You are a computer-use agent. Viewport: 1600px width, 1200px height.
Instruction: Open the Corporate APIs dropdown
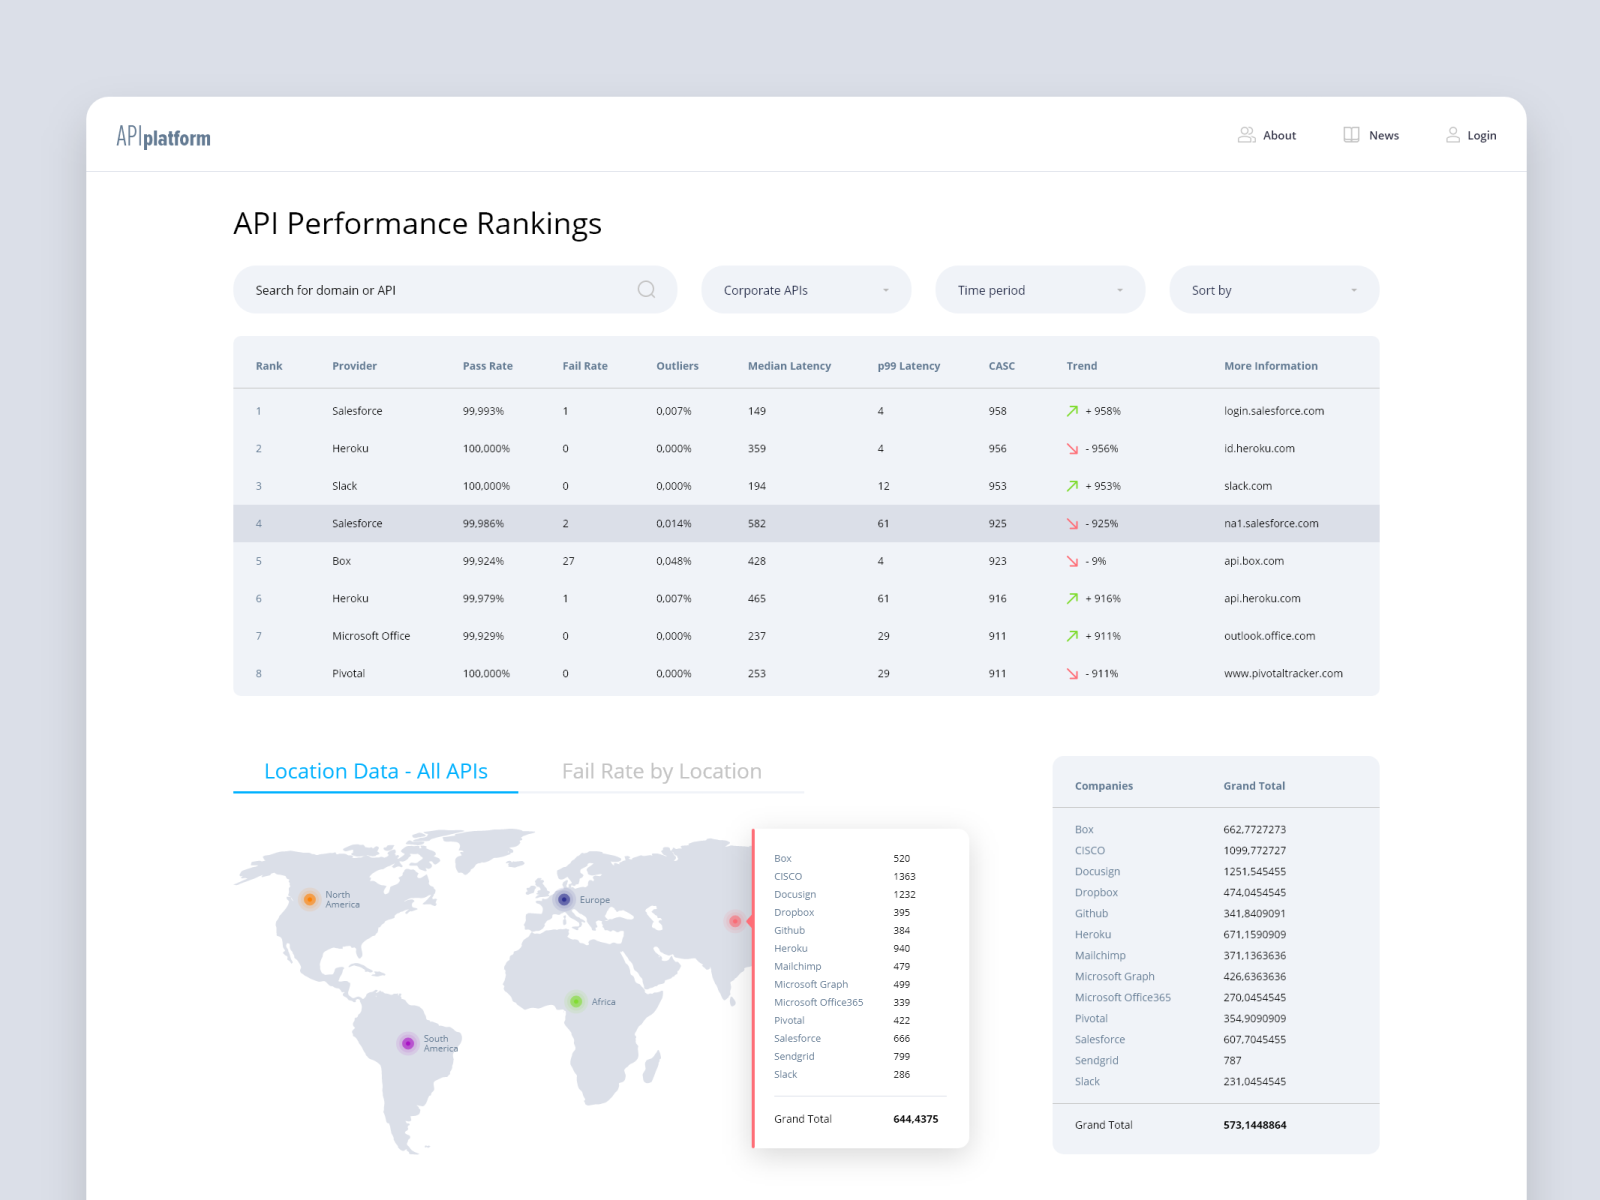coord(806,290)
